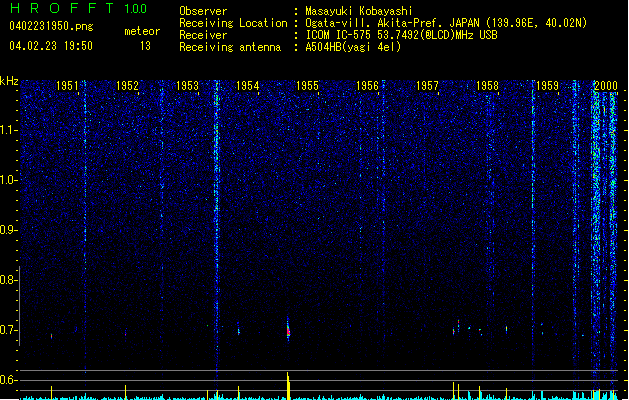Image resolution: width=629 pixels, height=400 pixels.
Task: Click the meteor count value 13
Action: pos(145,46)
